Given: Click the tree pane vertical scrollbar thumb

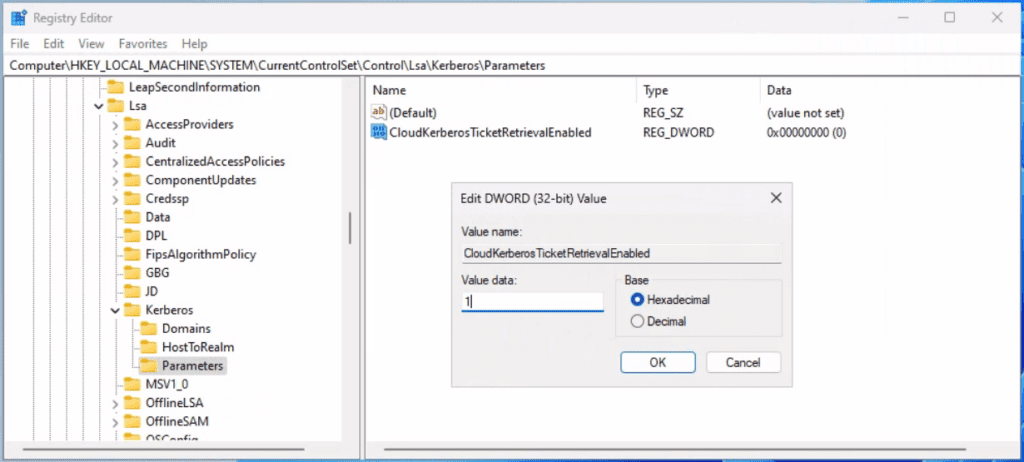Looking at the screenshot, I should pos(350,228).
